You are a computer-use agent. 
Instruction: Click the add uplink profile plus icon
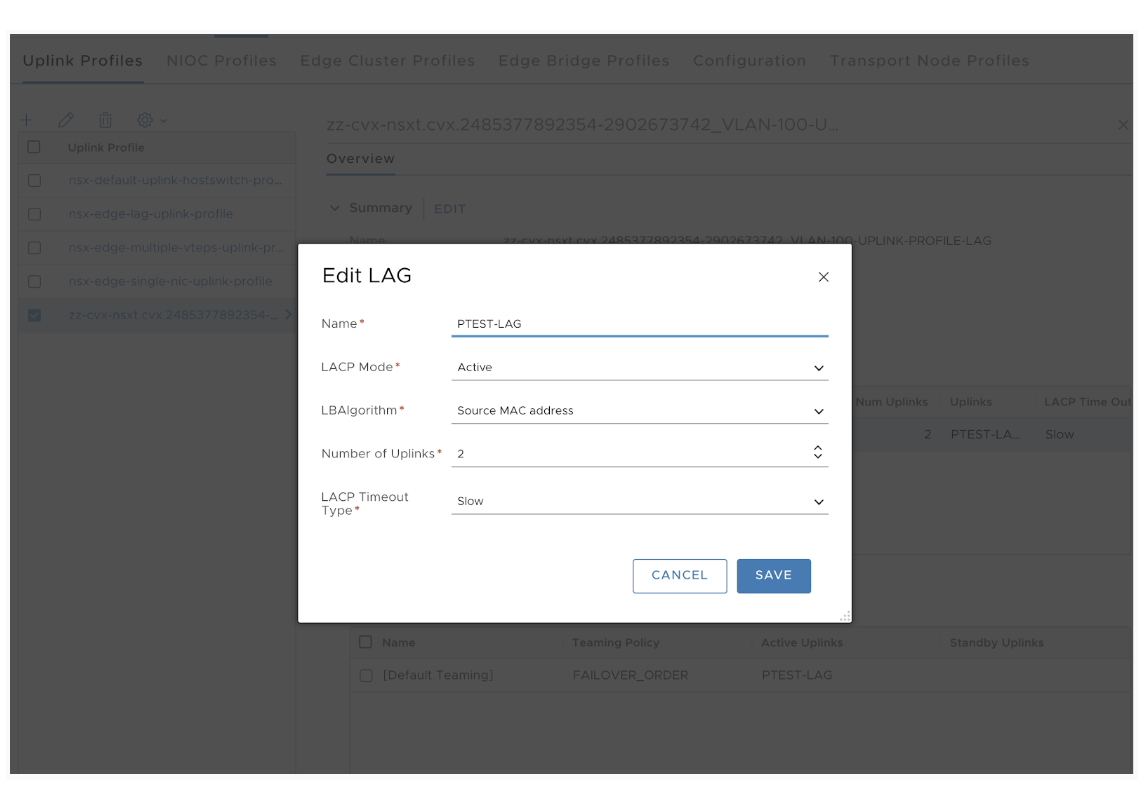click(x=27, y=120)
